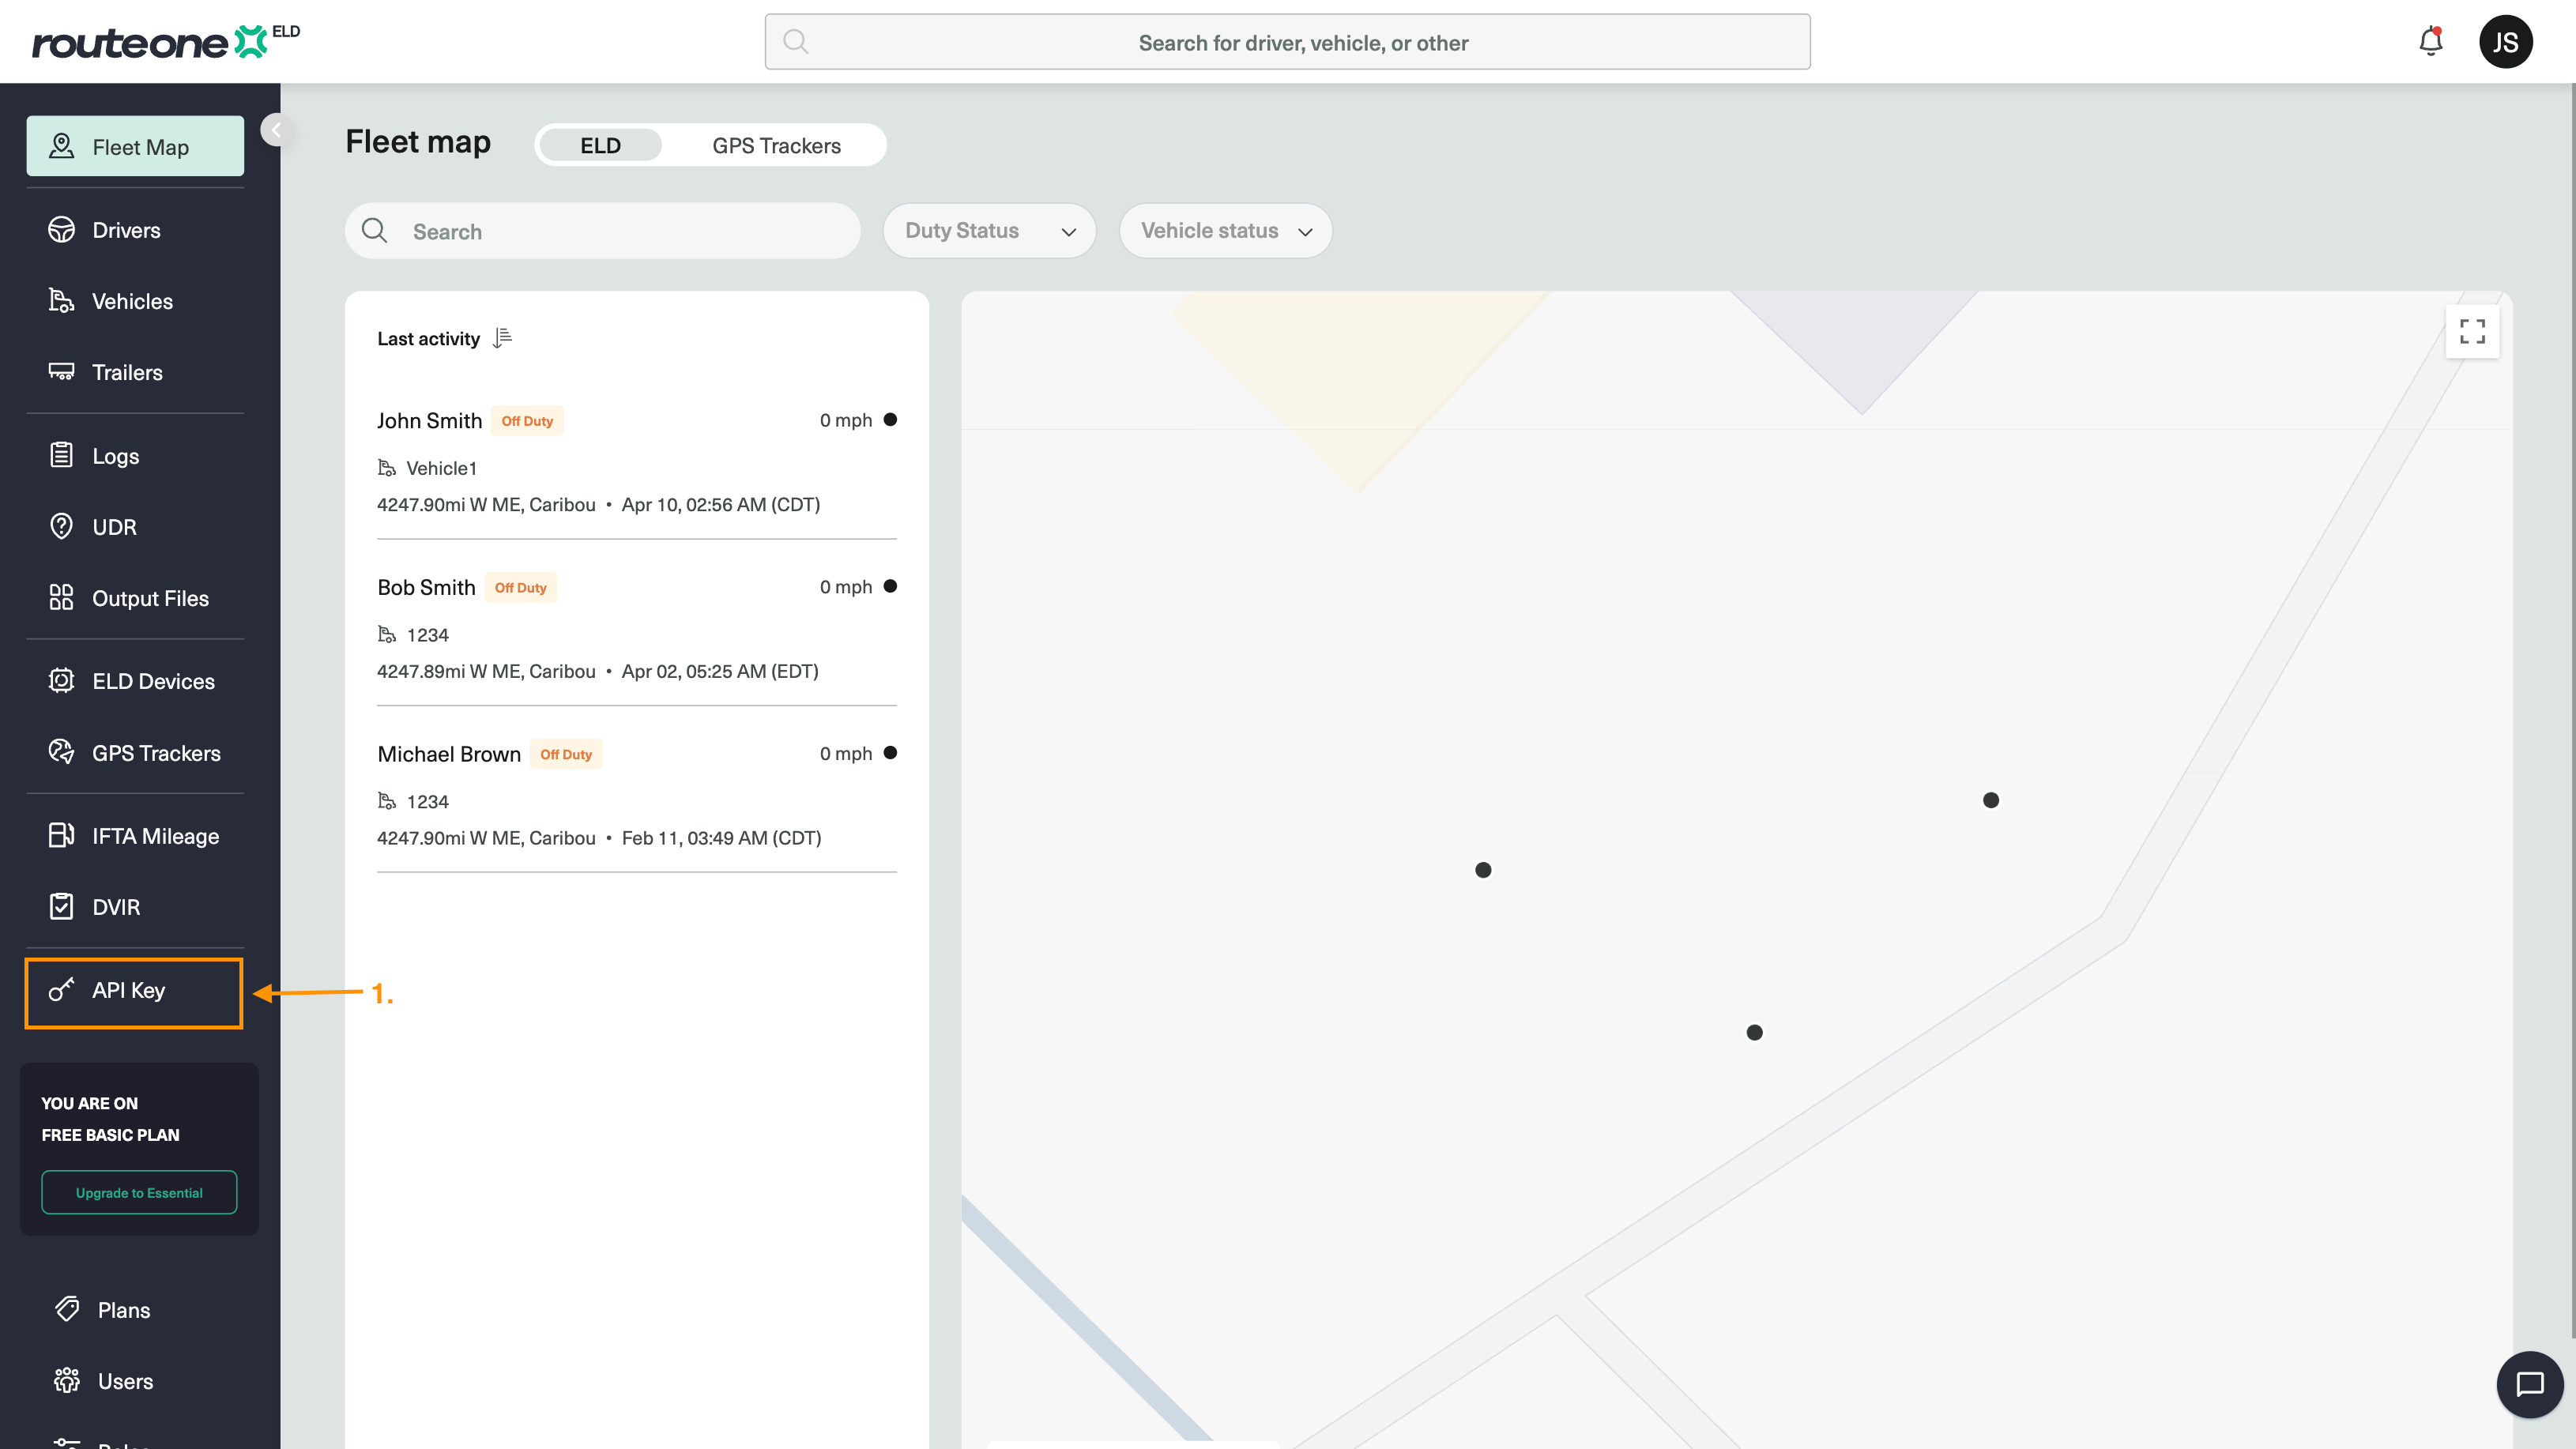Image resolution: width=2576 pixels, height=1449 pixels.
Task: Click the GPS Trackers sidebar label
Action: click(x=156, y=753)
